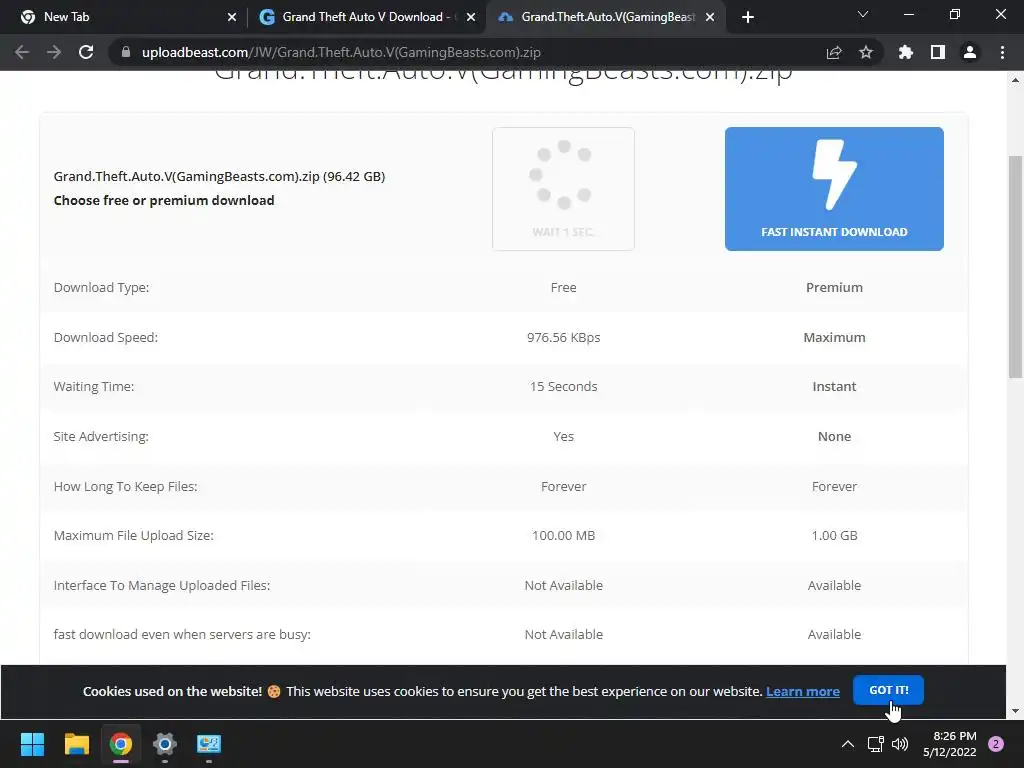Click the 'None' site advertising value
This screenshot has height=768, width=1024.
click(834, 436)
